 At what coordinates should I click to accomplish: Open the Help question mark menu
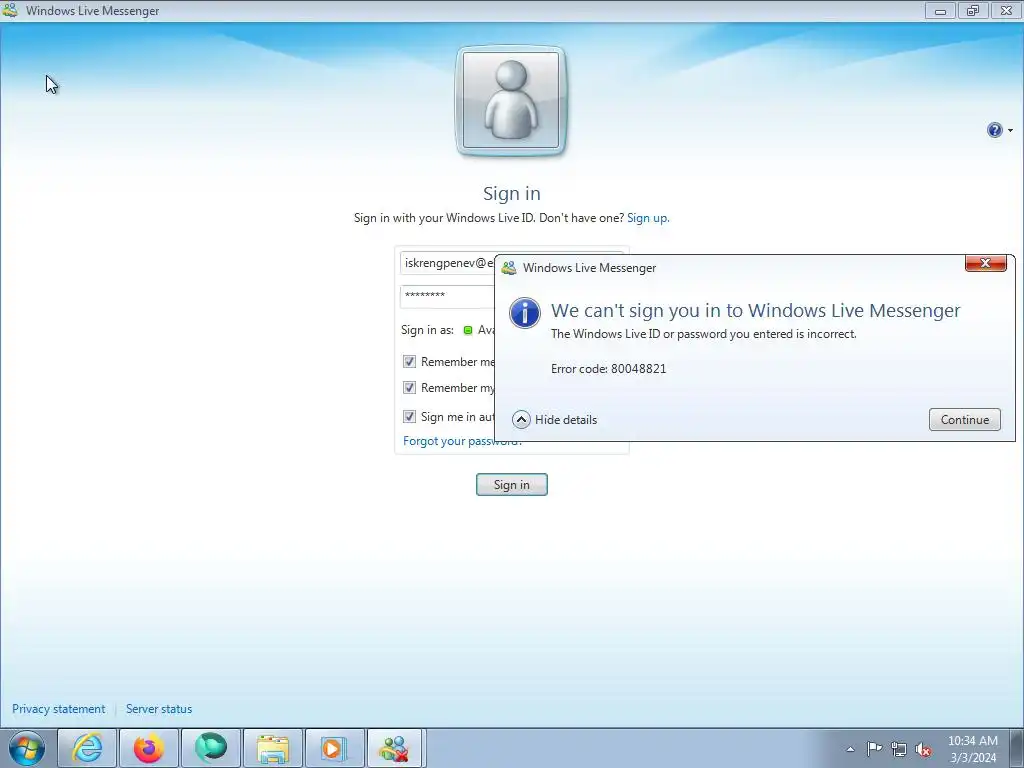[x=999, y=130]
